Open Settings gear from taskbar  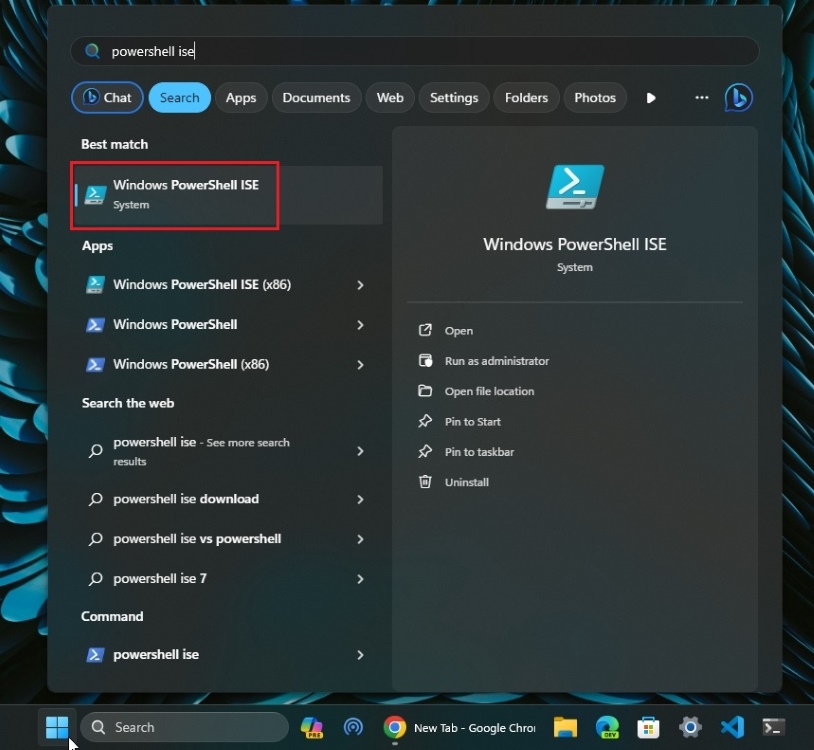pos(690,727)
